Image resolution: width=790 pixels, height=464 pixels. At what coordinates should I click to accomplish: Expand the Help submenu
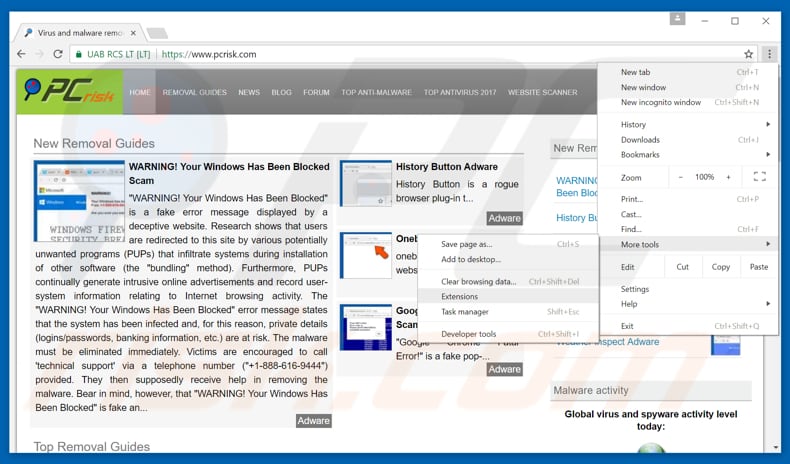[x=688, y=304]
